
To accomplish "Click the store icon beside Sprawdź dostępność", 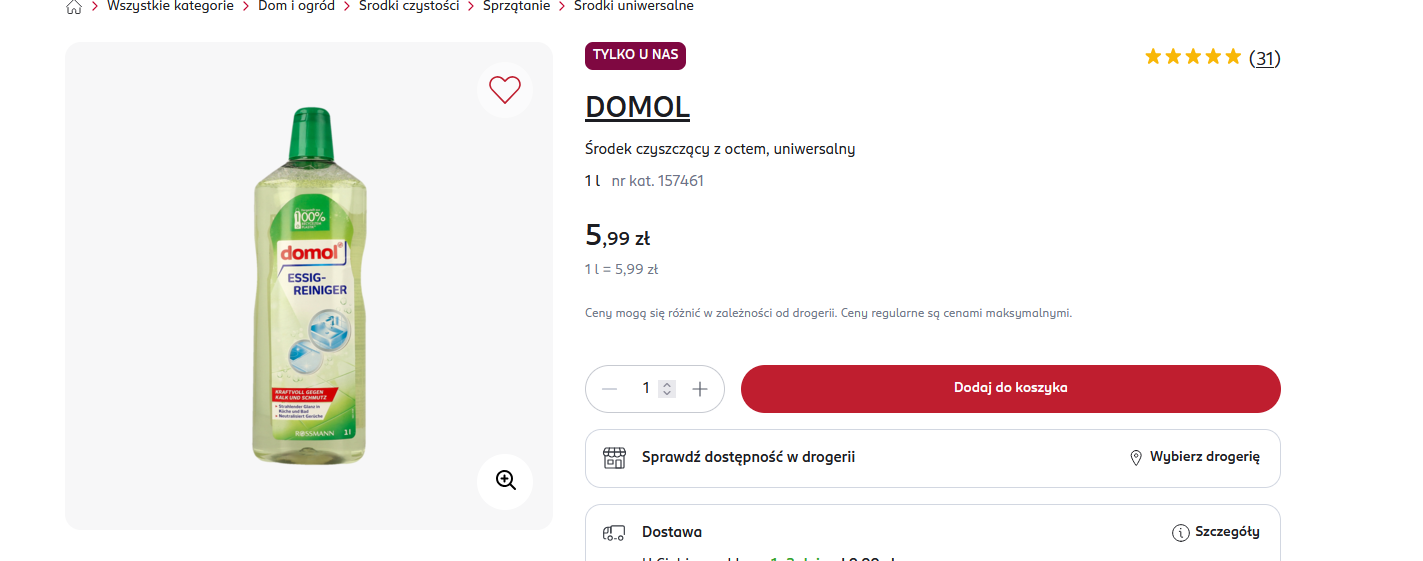I will point(614,458).
